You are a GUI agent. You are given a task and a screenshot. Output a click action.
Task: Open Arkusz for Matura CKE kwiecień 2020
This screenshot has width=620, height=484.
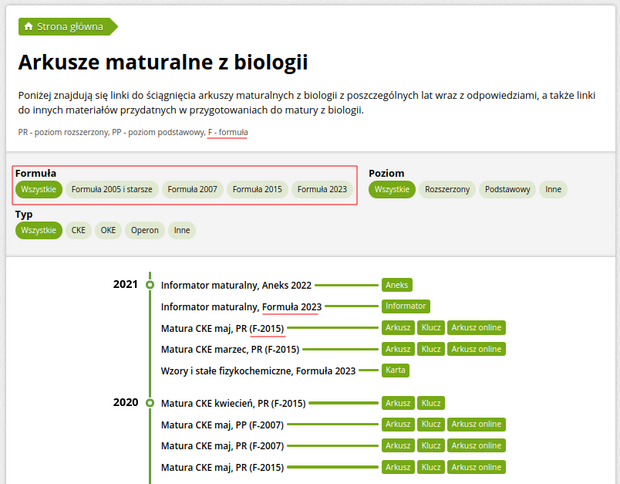[398, 403]
